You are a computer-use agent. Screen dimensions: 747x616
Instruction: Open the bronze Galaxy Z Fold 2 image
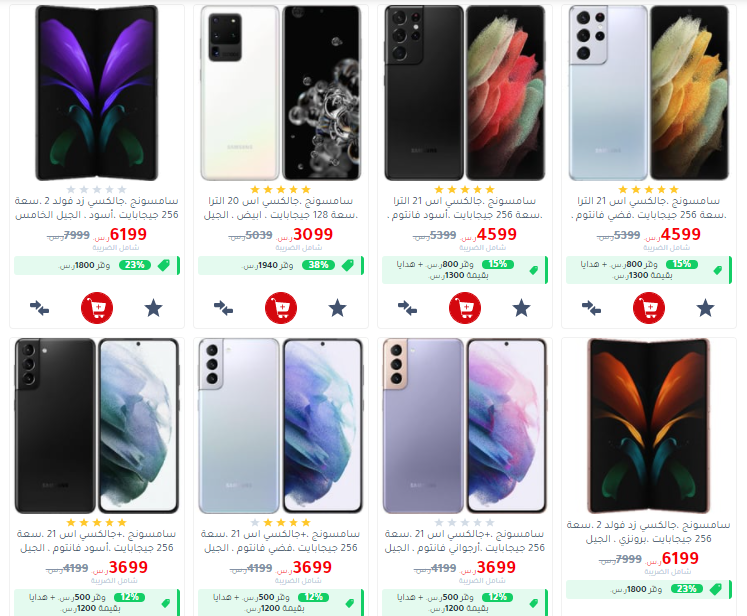coord(649,426)
